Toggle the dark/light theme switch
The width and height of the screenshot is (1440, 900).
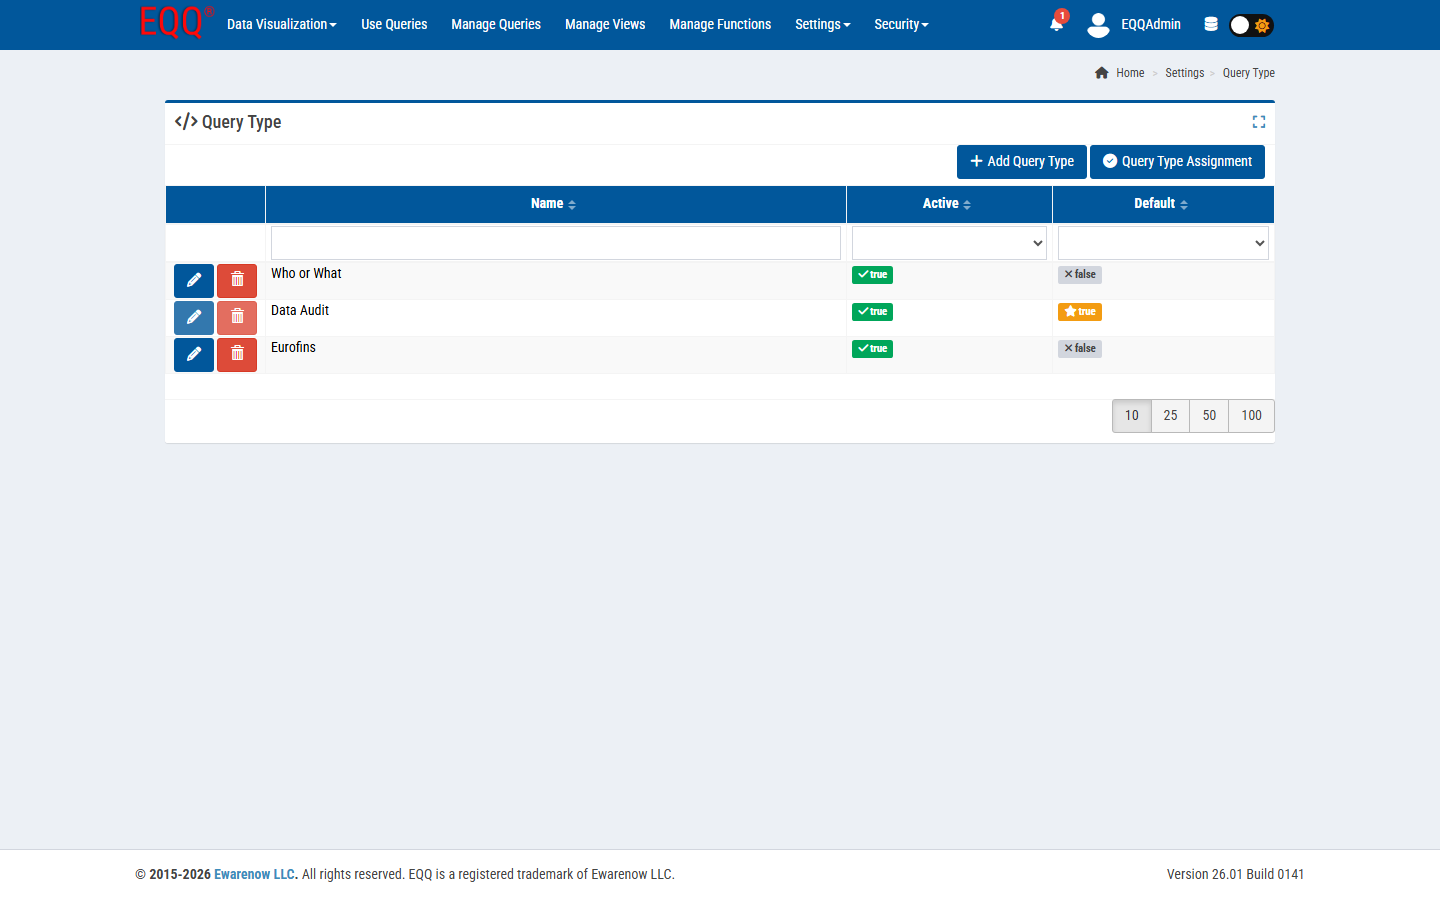click(x=1251, y=25)
